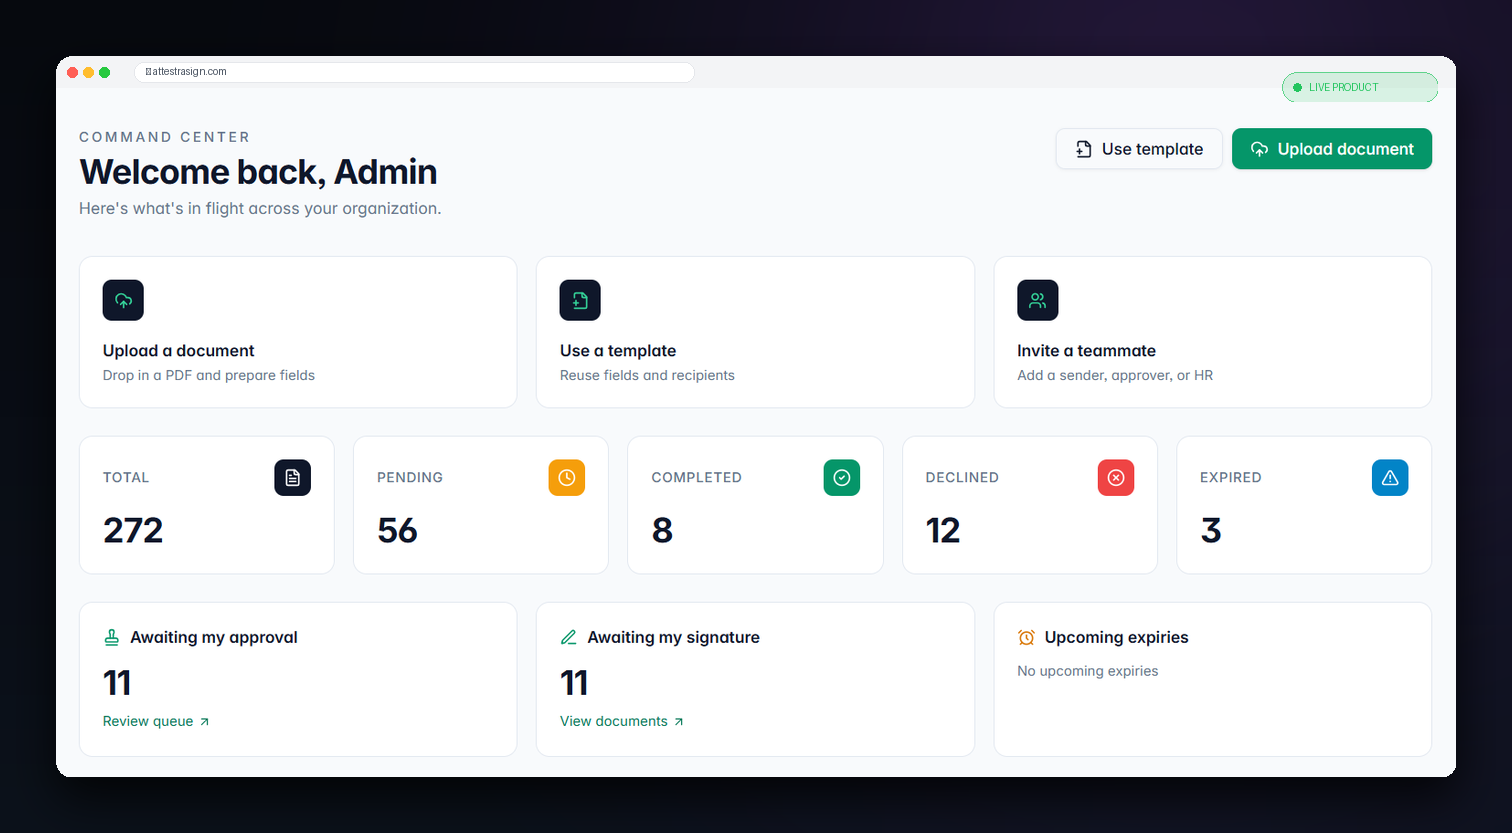Click the Upload document green button

[x=1331, y=149]
